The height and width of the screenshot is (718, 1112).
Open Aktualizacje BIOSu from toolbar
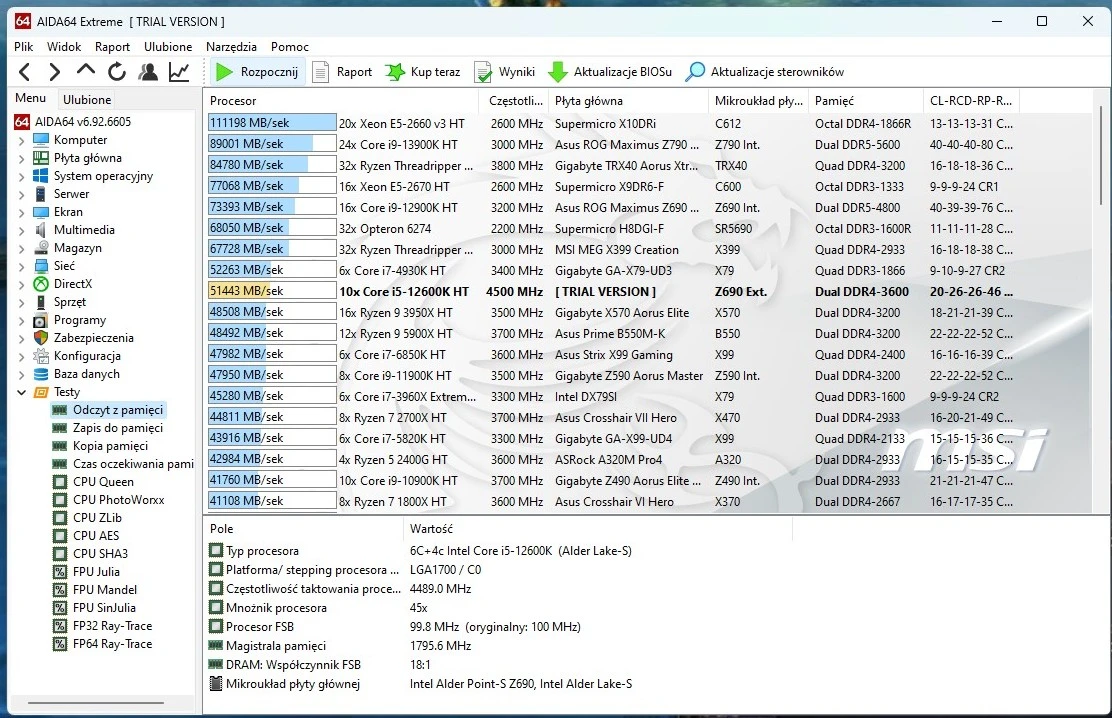(x=610, y=72)
